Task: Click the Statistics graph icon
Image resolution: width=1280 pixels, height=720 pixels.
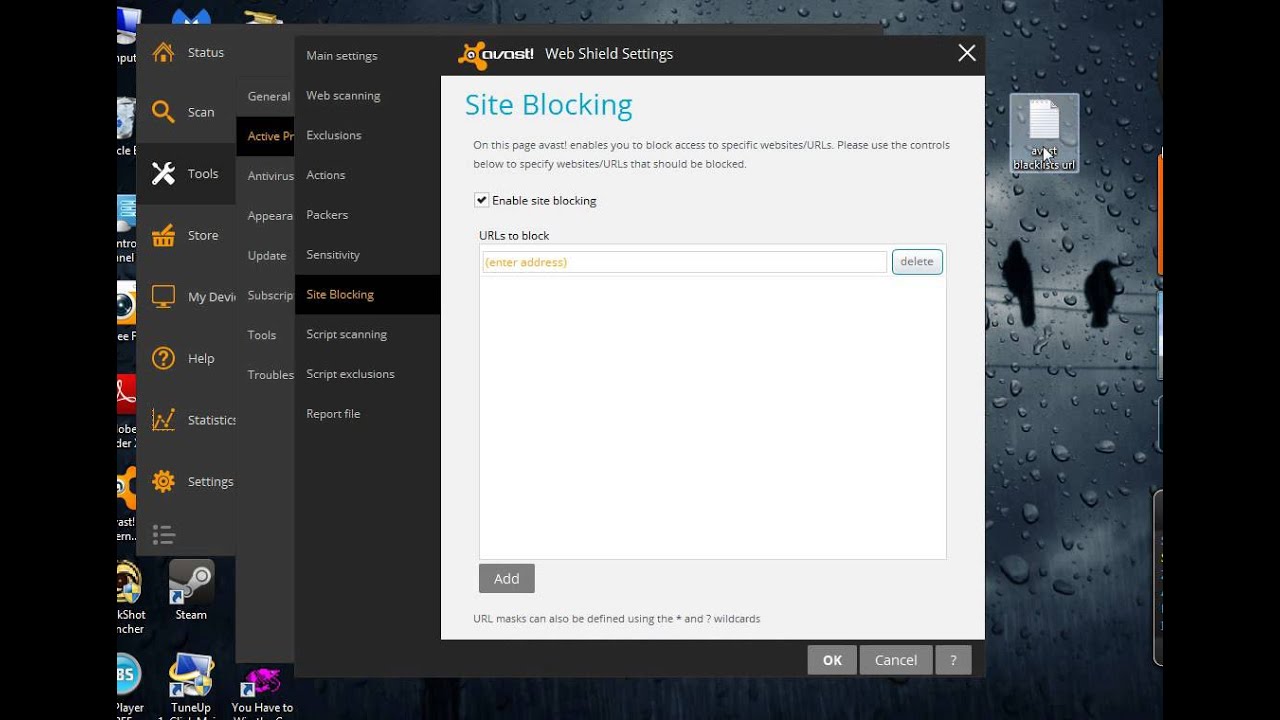Action: click(163, 420)
